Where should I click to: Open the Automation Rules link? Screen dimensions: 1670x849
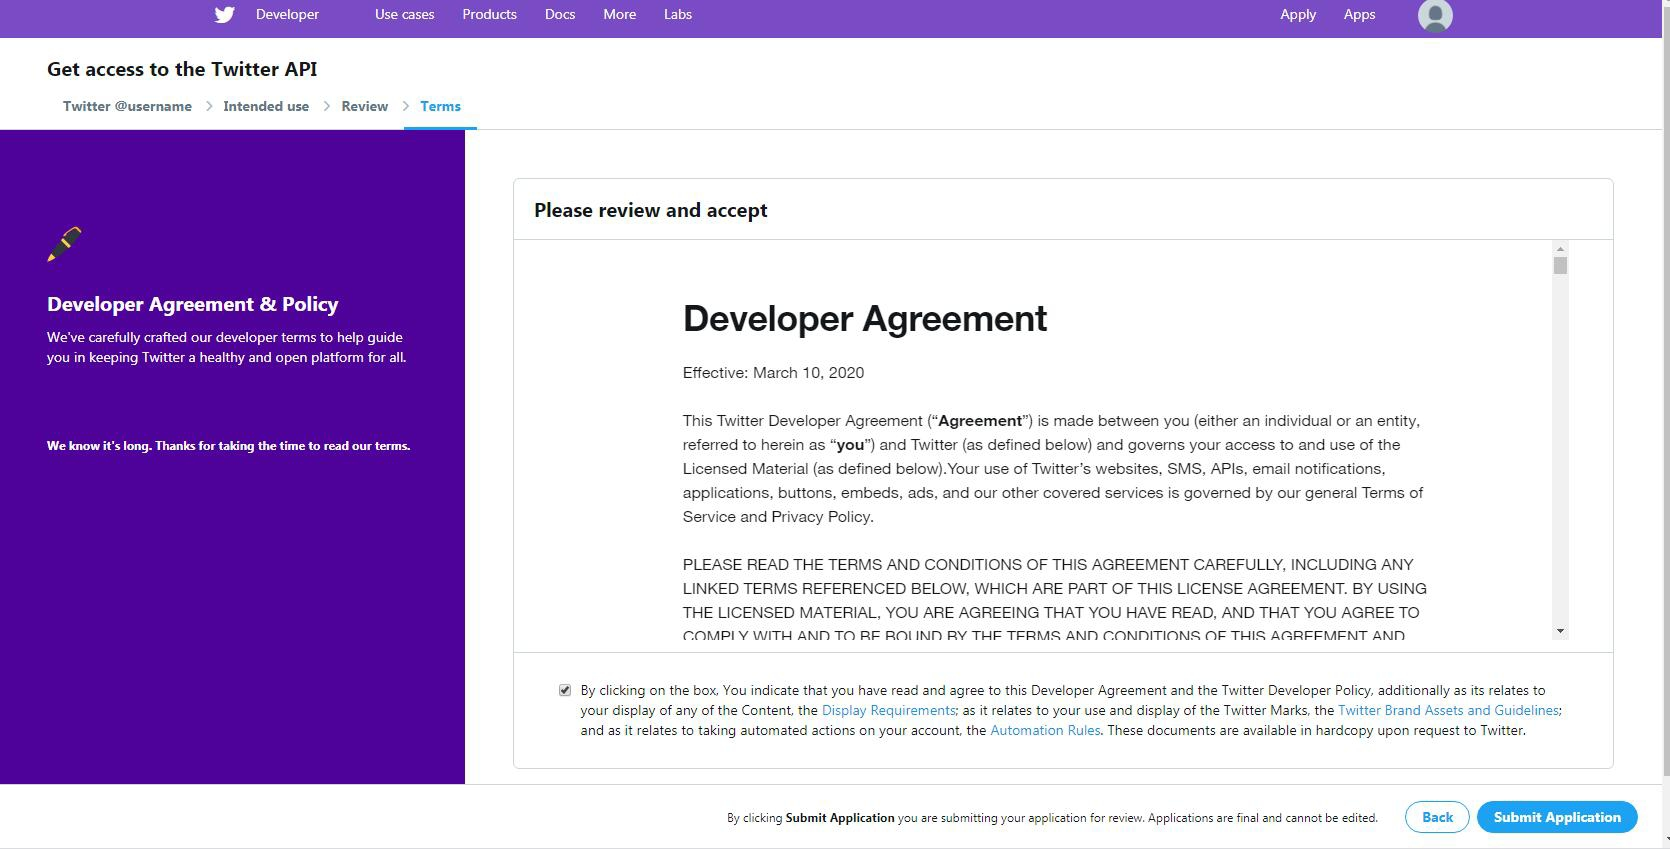pos(1045,730)
